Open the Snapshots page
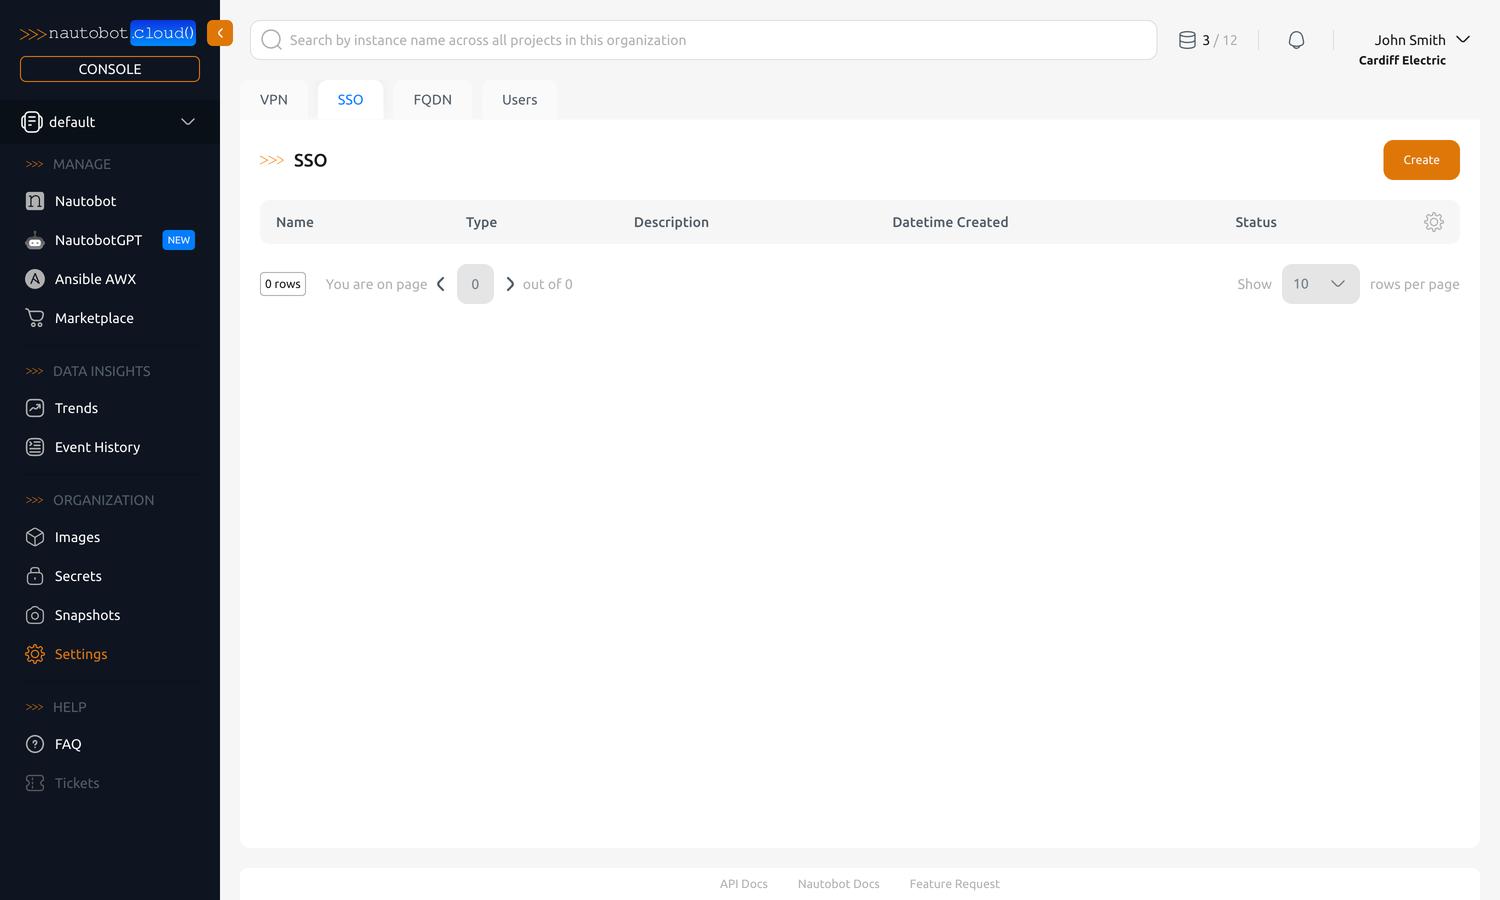Screen dimensions: 1500x900 (88, 615)
